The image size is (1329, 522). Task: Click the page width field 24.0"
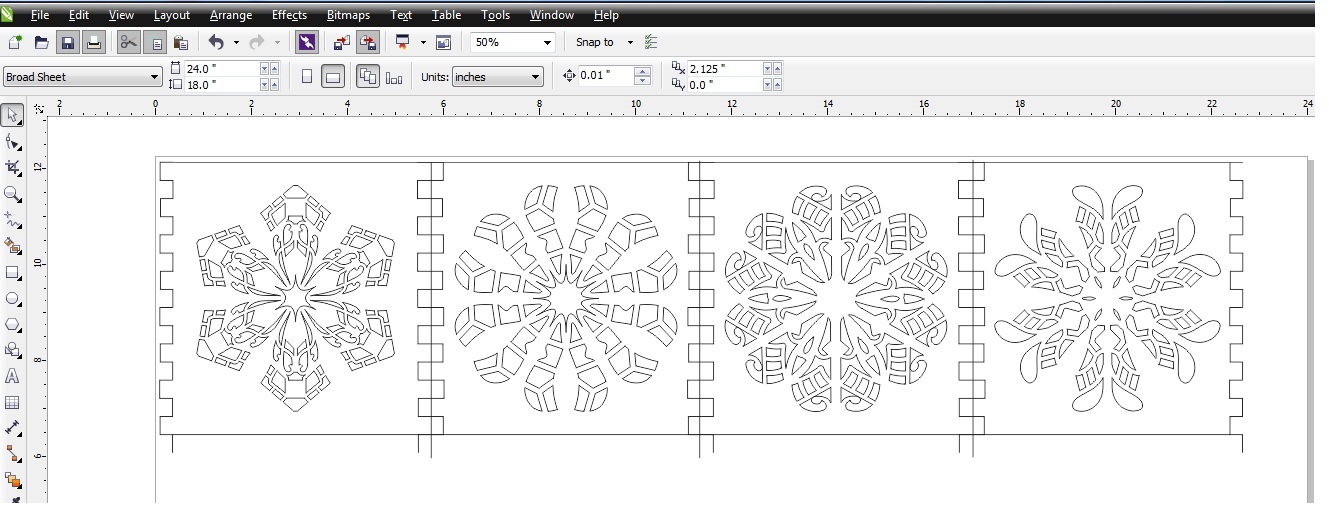[x=221, y=69]
